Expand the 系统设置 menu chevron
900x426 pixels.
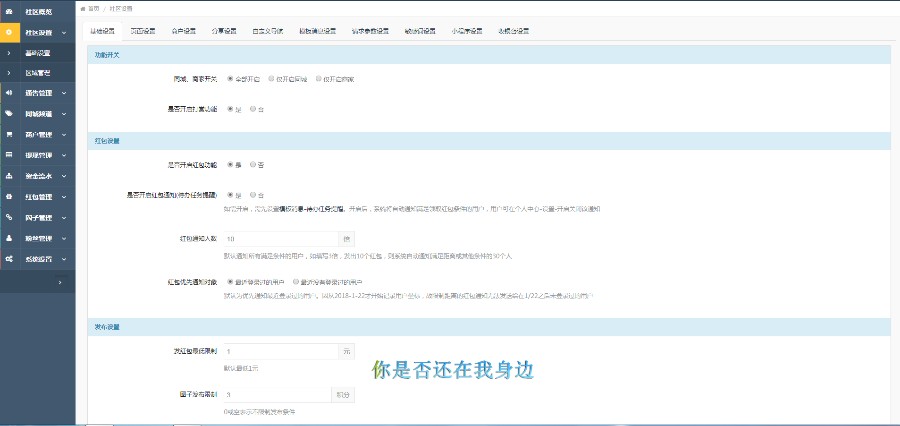coord(64,259)
